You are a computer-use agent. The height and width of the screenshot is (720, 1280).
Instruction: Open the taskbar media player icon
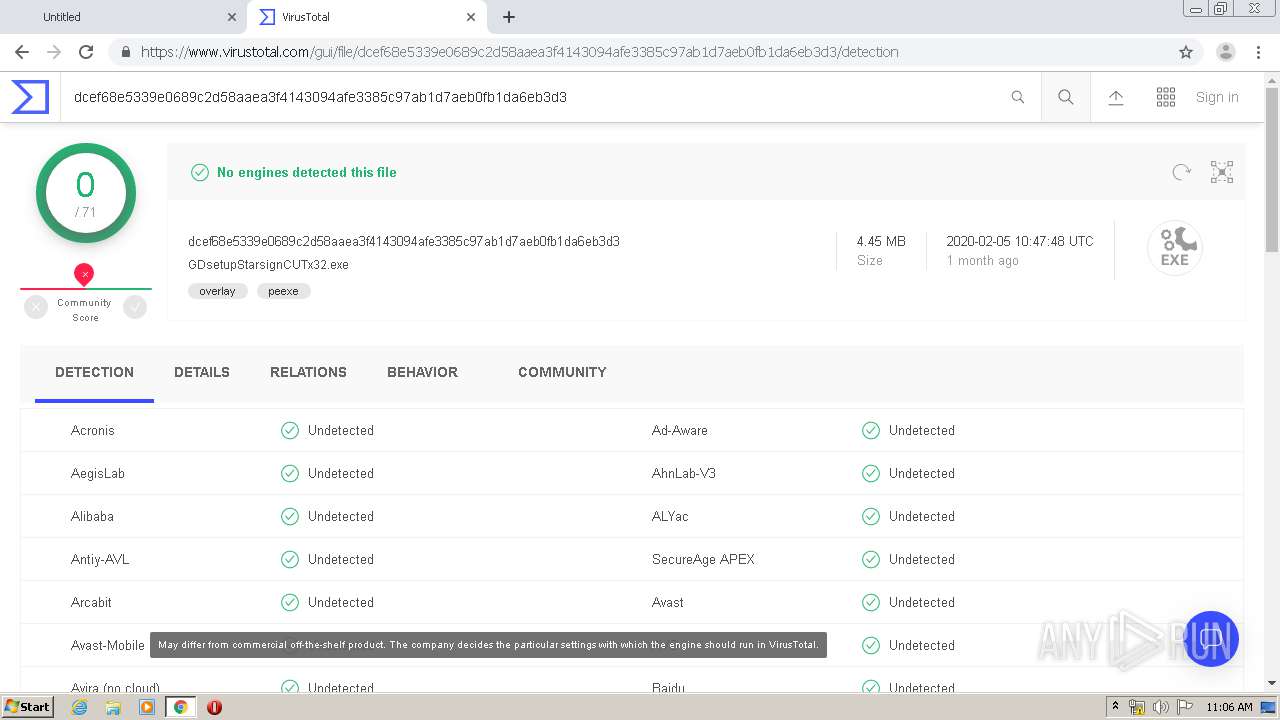[147, 707]
